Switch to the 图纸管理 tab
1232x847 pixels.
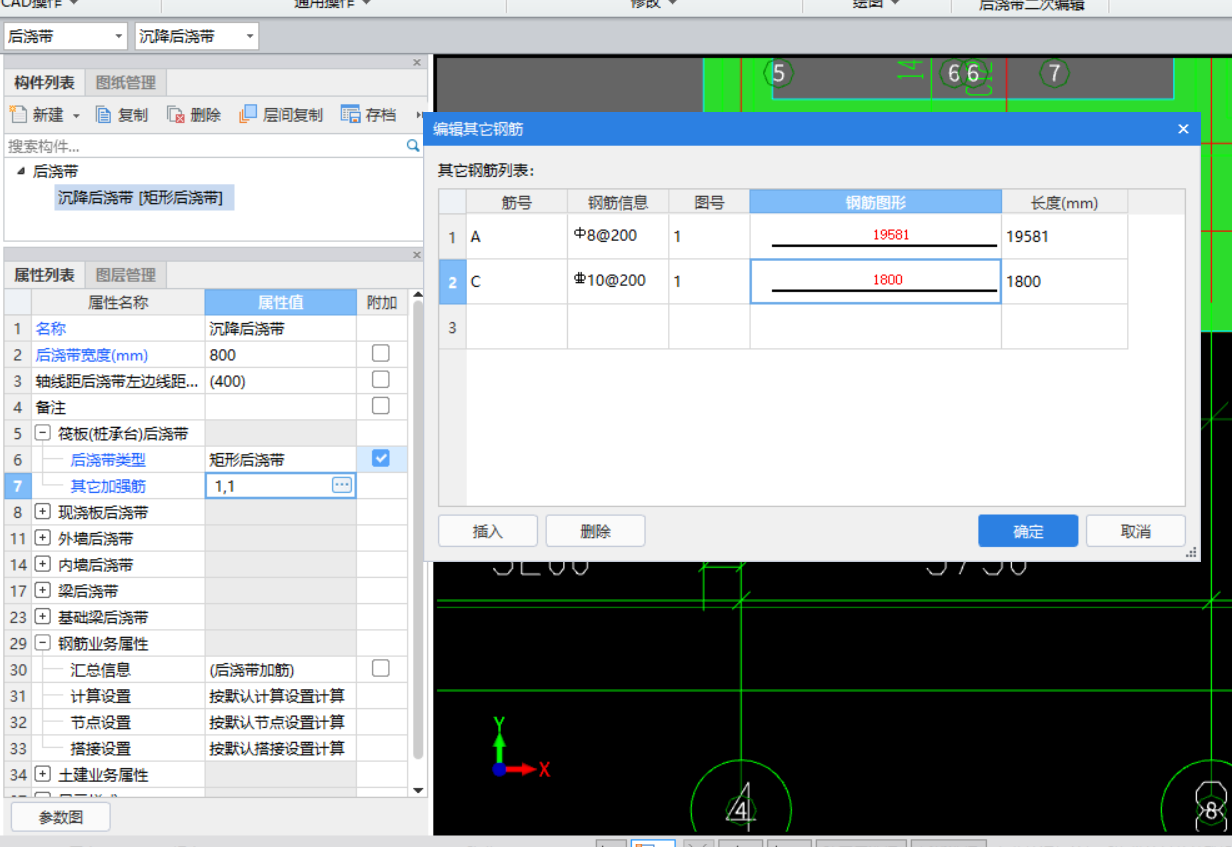(125, 82)
